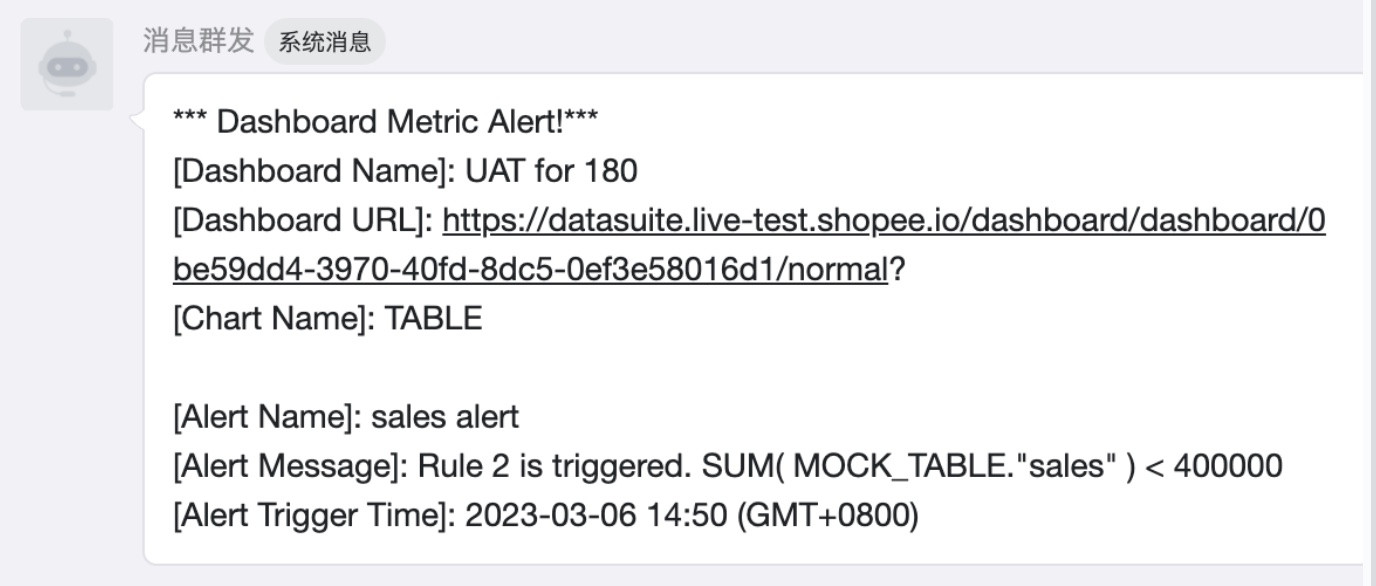1376x586 pixels.
Task: Click the robot bot avatar icon
Action: 67,64
